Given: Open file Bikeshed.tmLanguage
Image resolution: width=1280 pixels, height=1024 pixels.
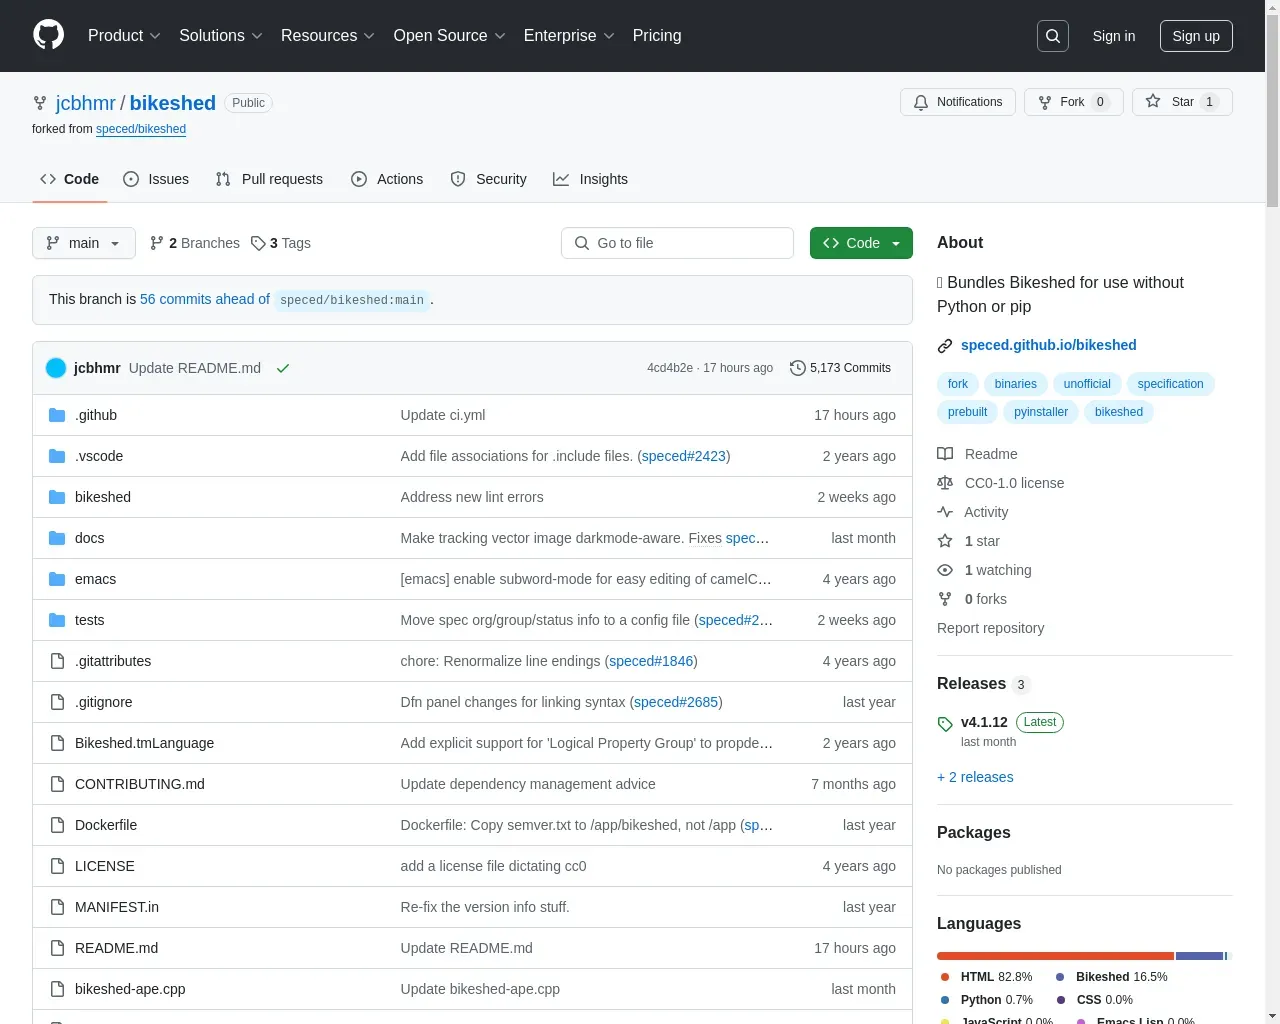Looking at the screenshot, I should (x=144, y=743).
